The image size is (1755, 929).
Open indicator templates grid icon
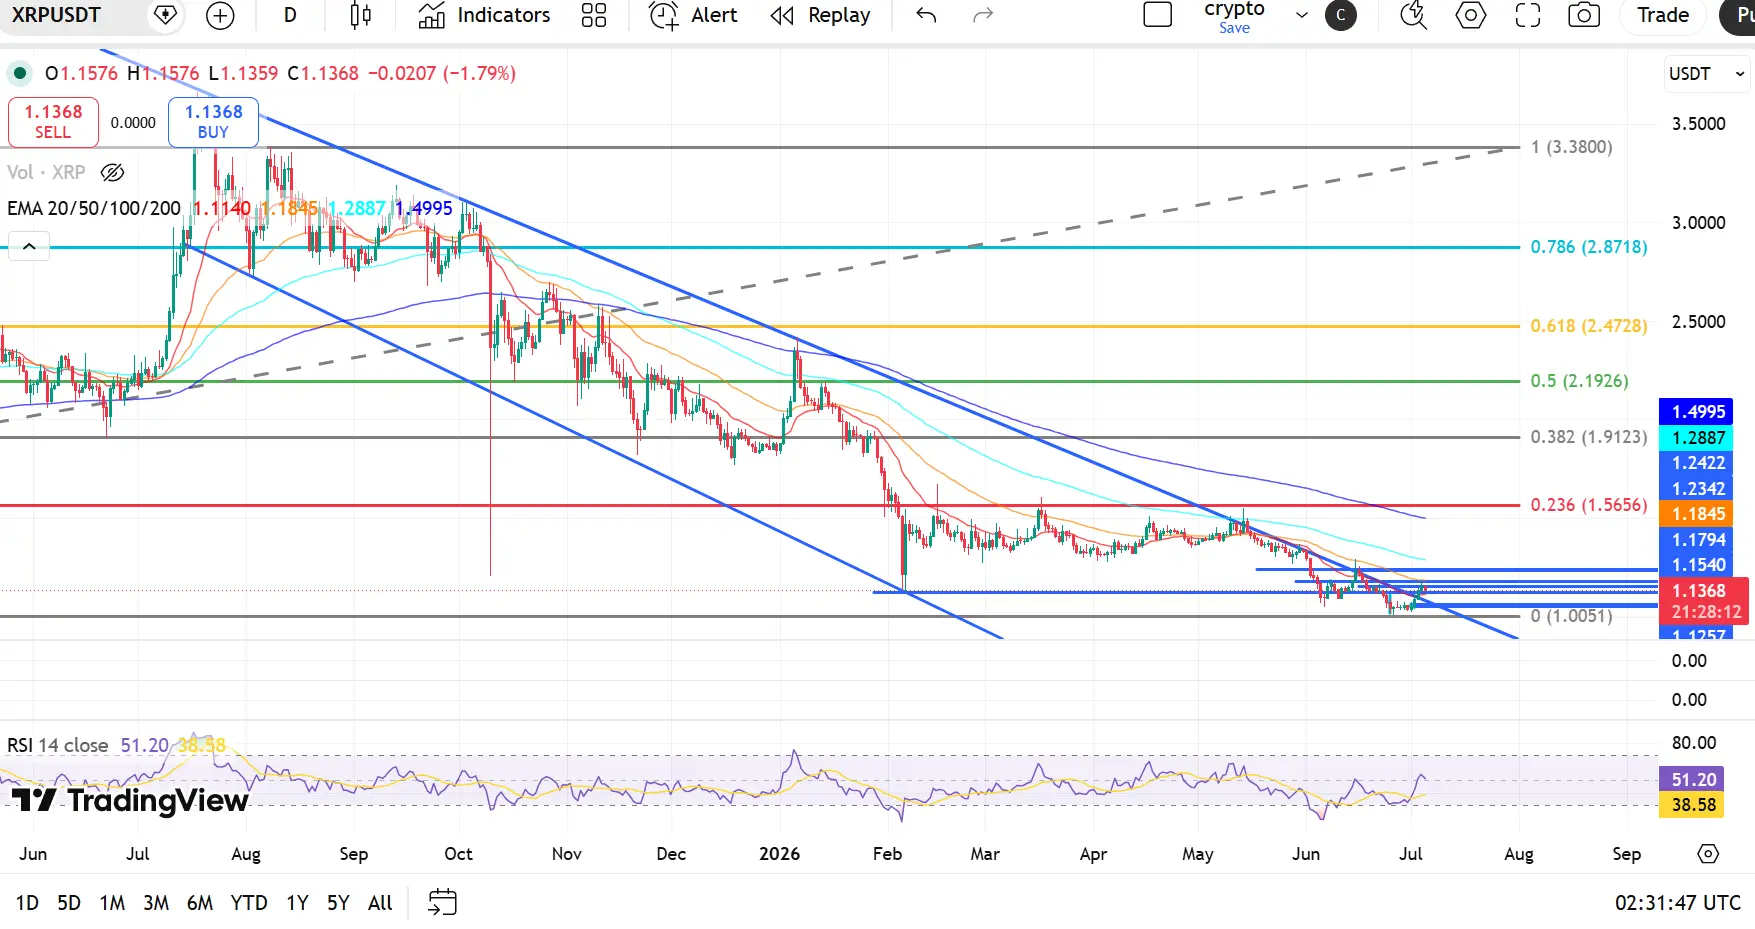click(x=594, y=15)
